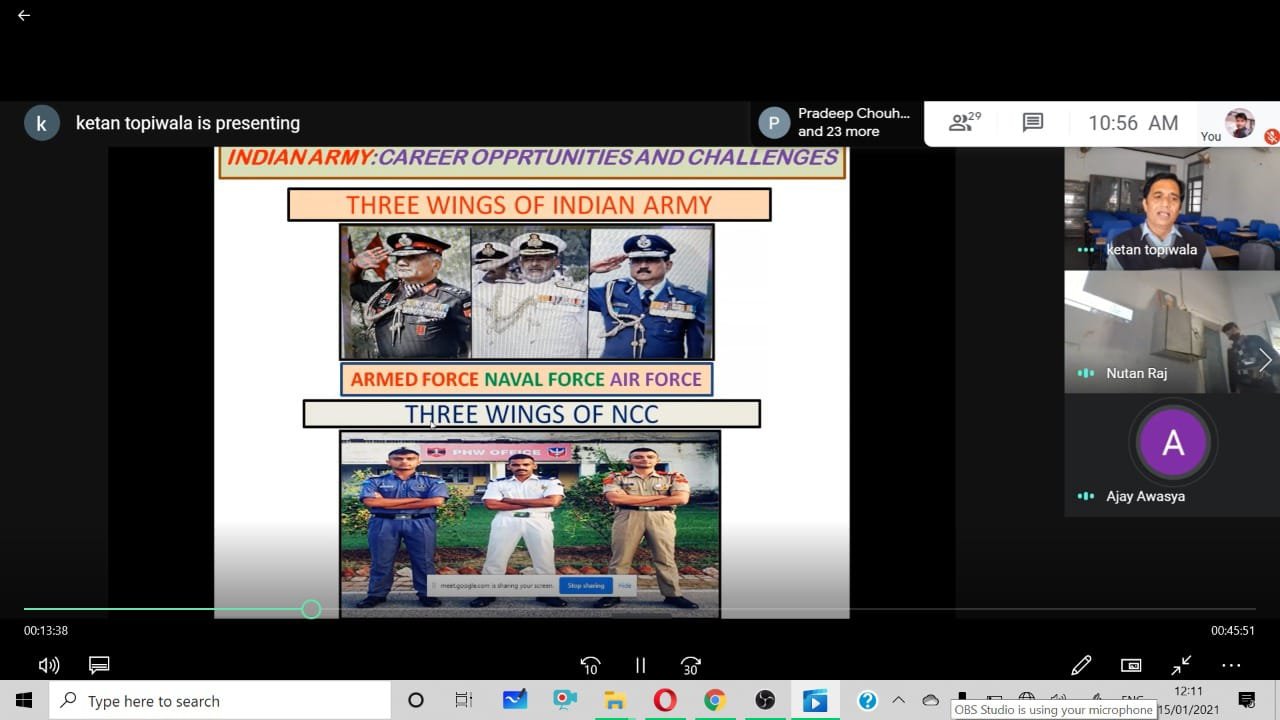
Task: Skip back 10 seconds
Action: pyautogui.click(x=590, y=665)
